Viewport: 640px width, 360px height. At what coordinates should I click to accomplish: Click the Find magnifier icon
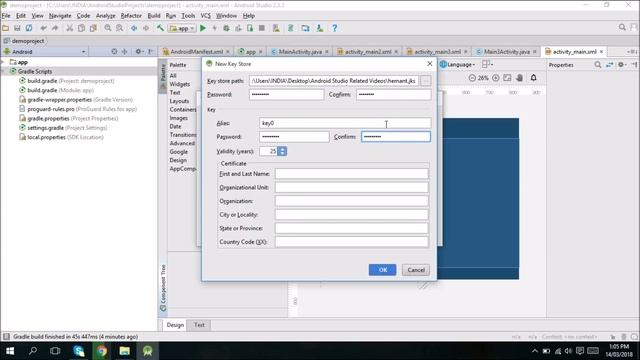coord(108,28)
